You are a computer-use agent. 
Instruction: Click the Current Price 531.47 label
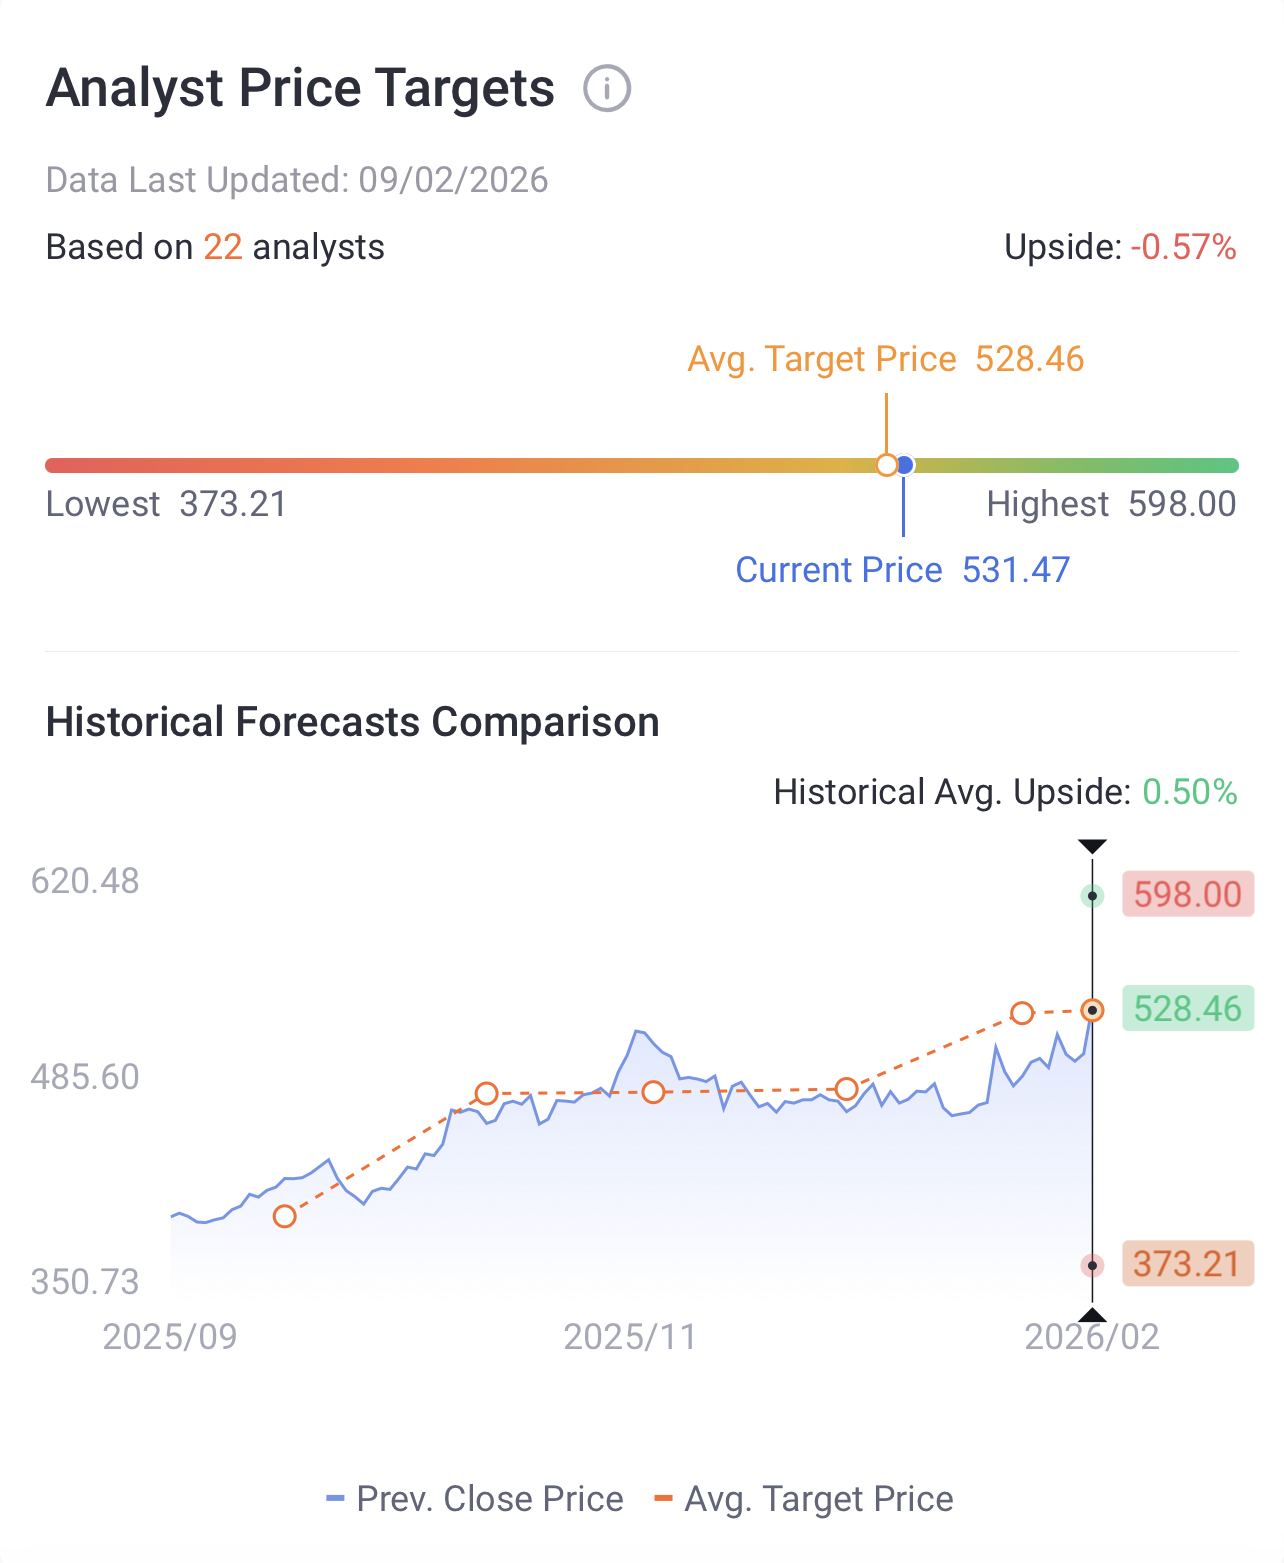point(902,570)
